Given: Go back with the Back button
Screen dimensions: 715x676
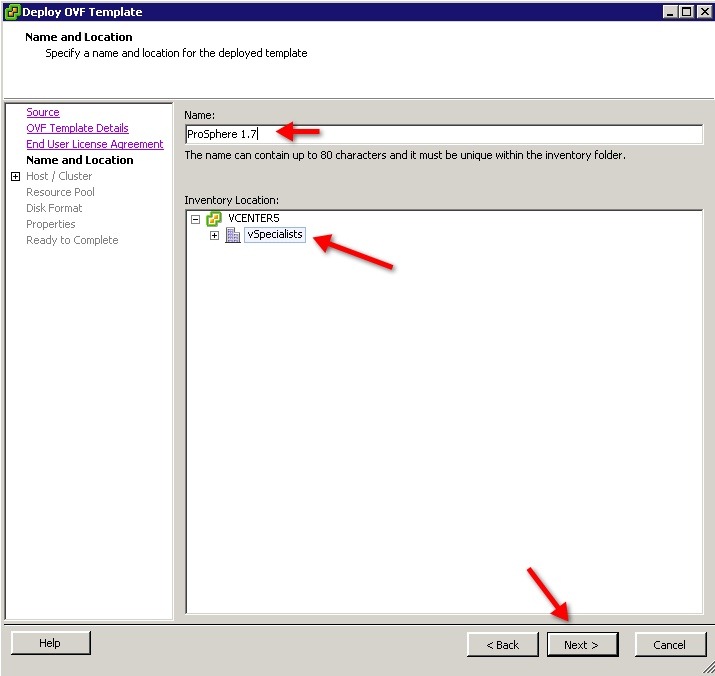Looking at the screenshot, I should click(502, 645).
